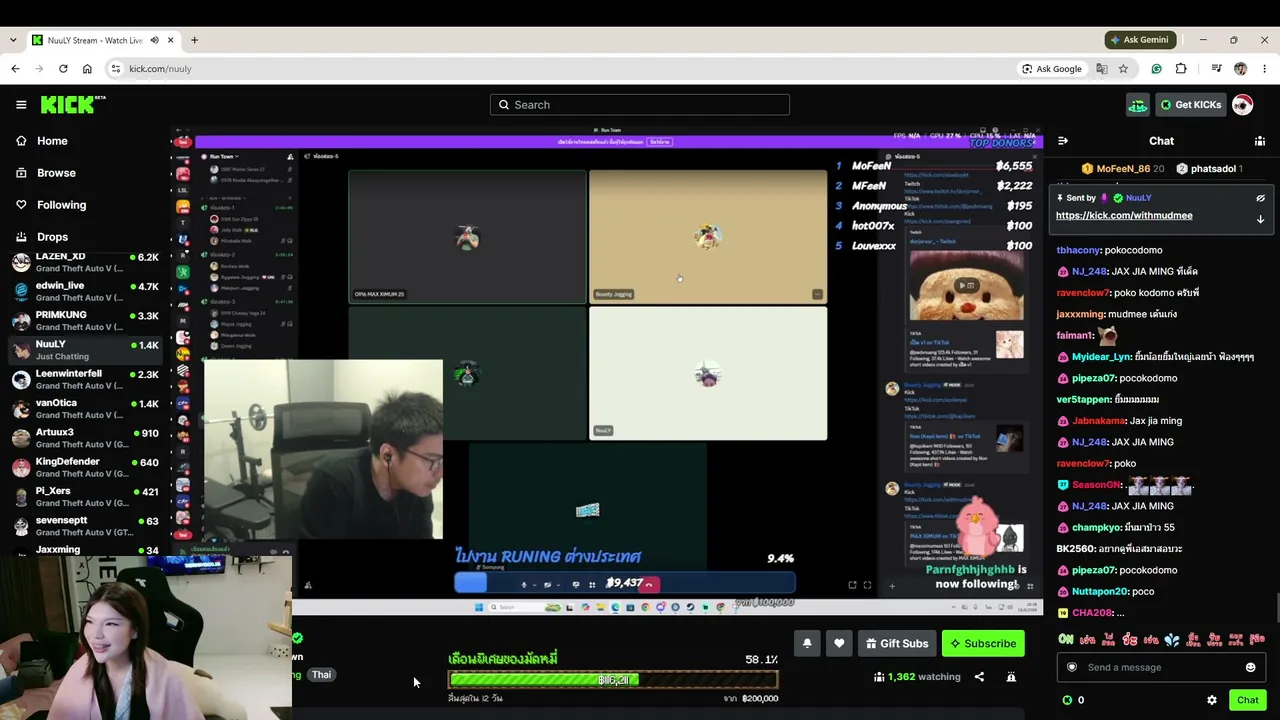Viewport: 1280px width, 720px height.
Task: Open browser media controls icon
Action: pos(1216,69)
